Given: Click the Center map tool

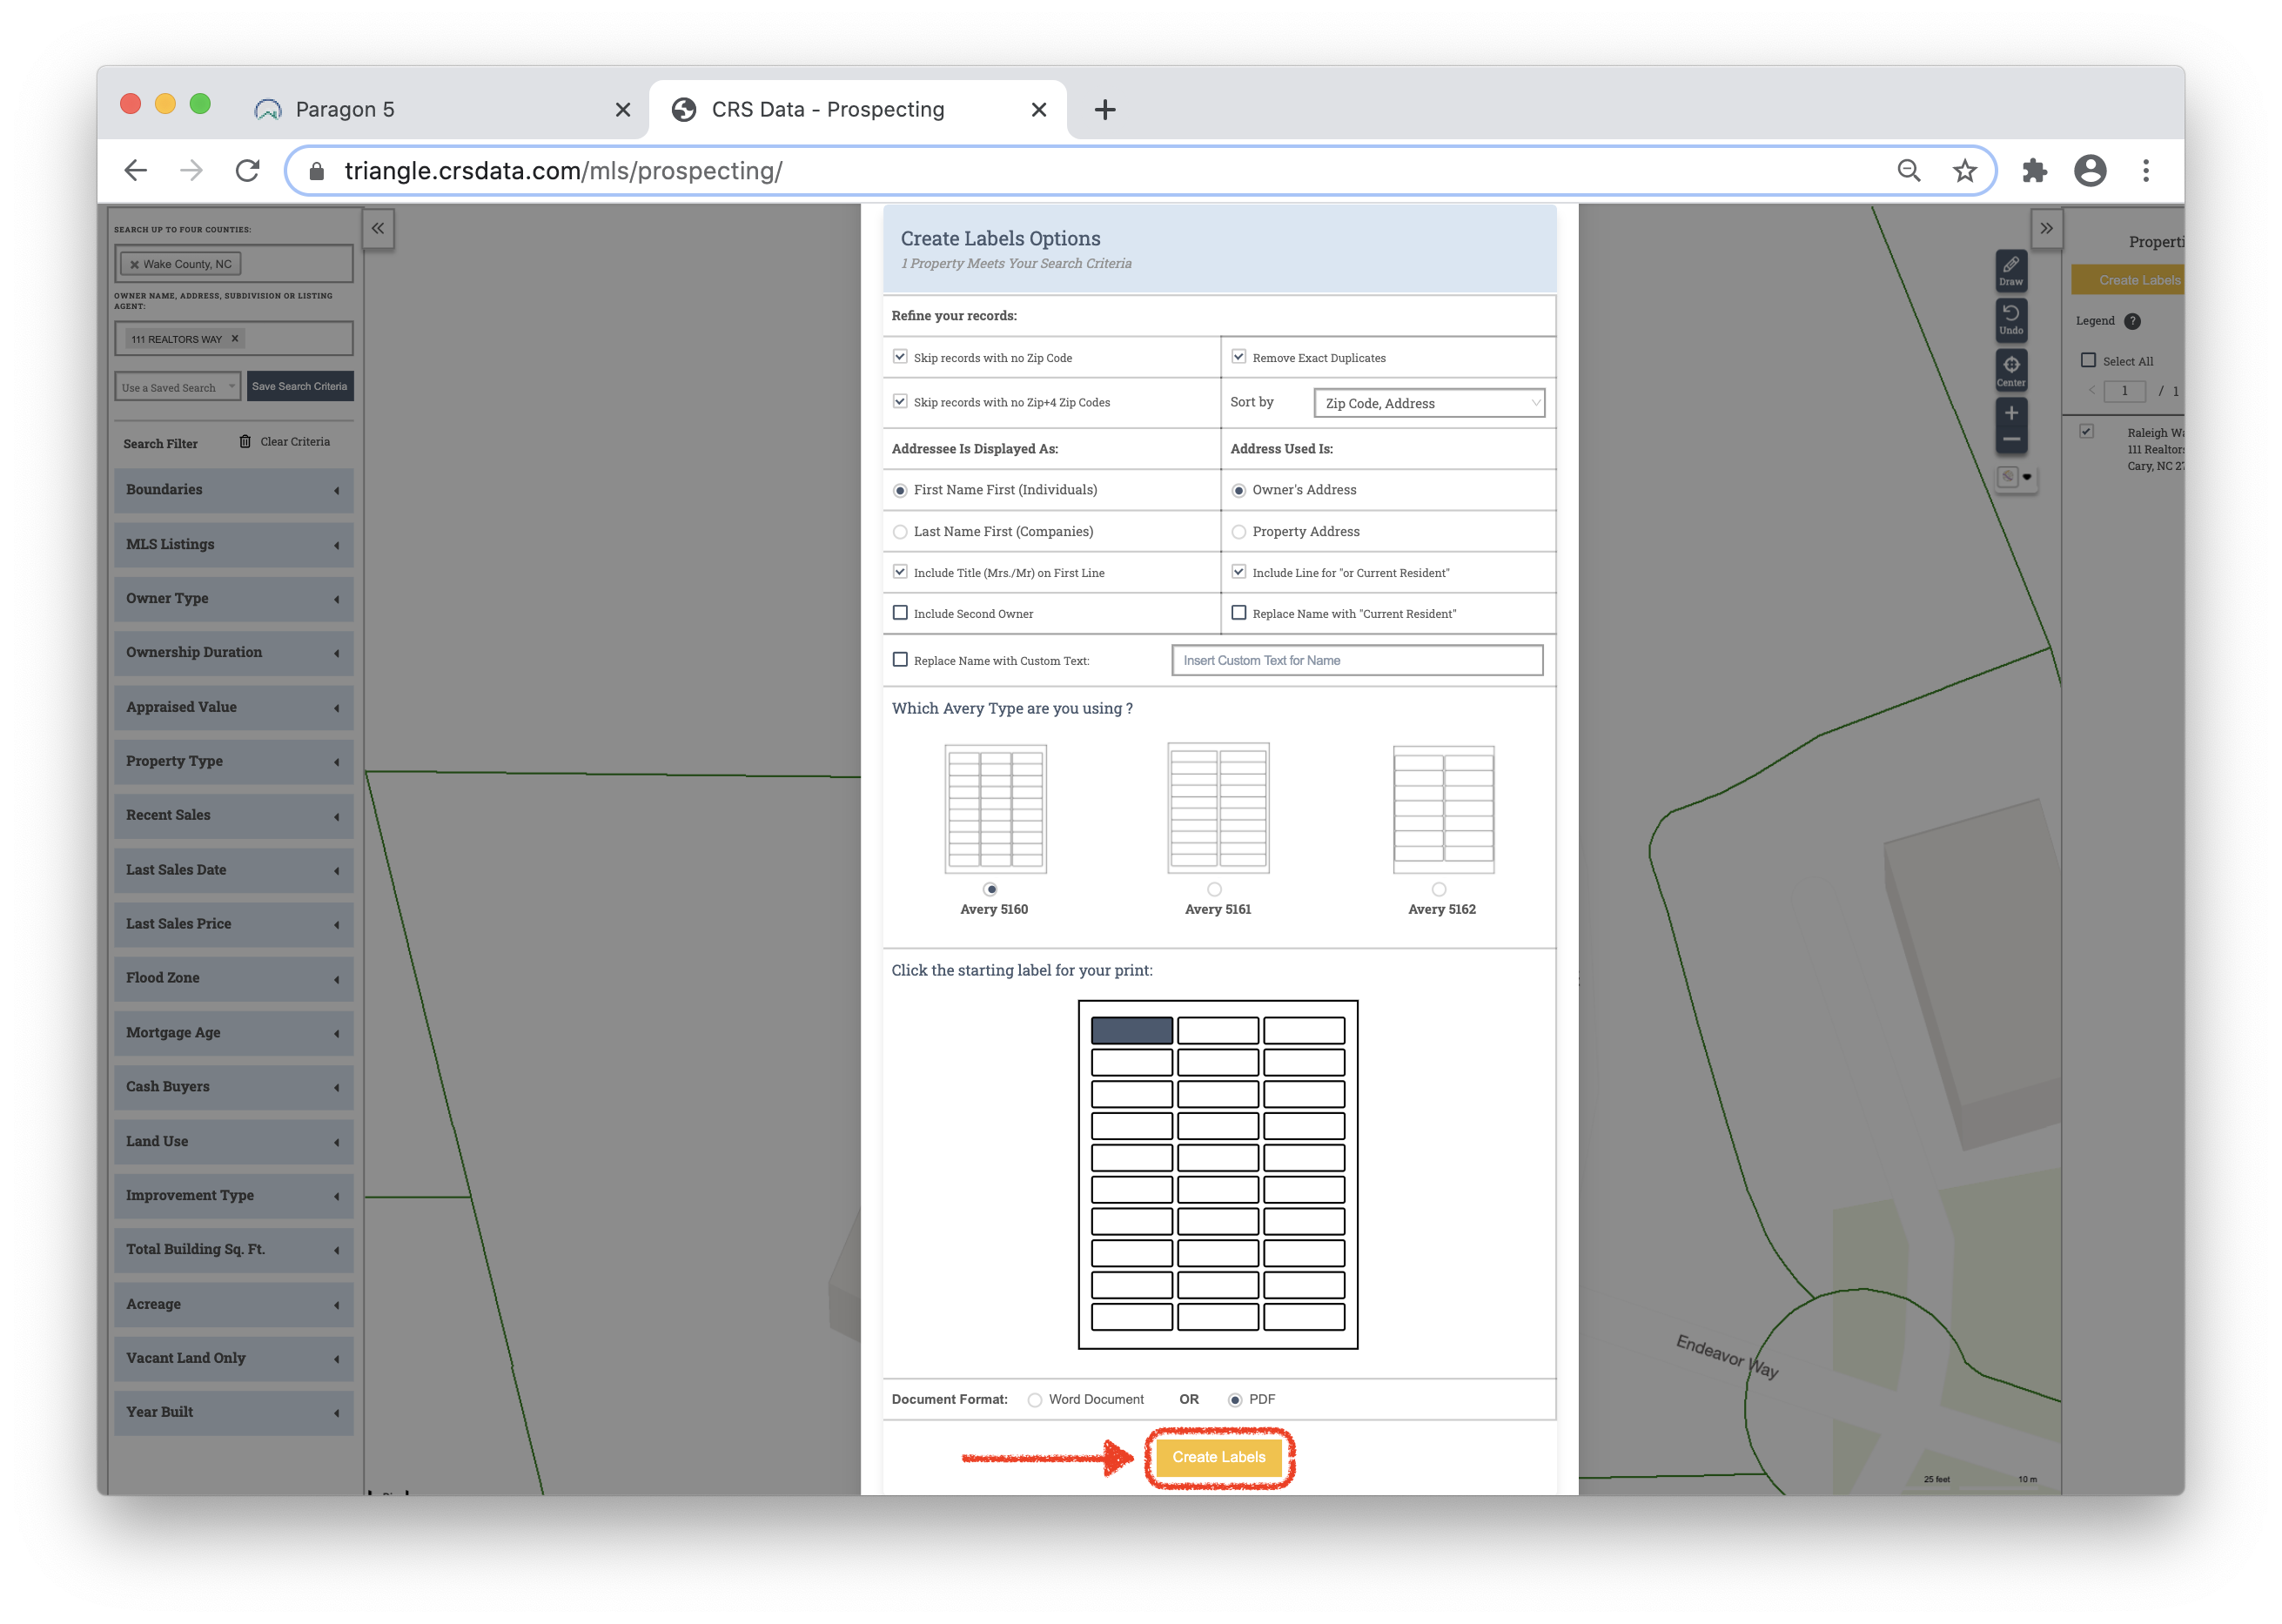Looking at the screenshot, I should coord(2010,370).
